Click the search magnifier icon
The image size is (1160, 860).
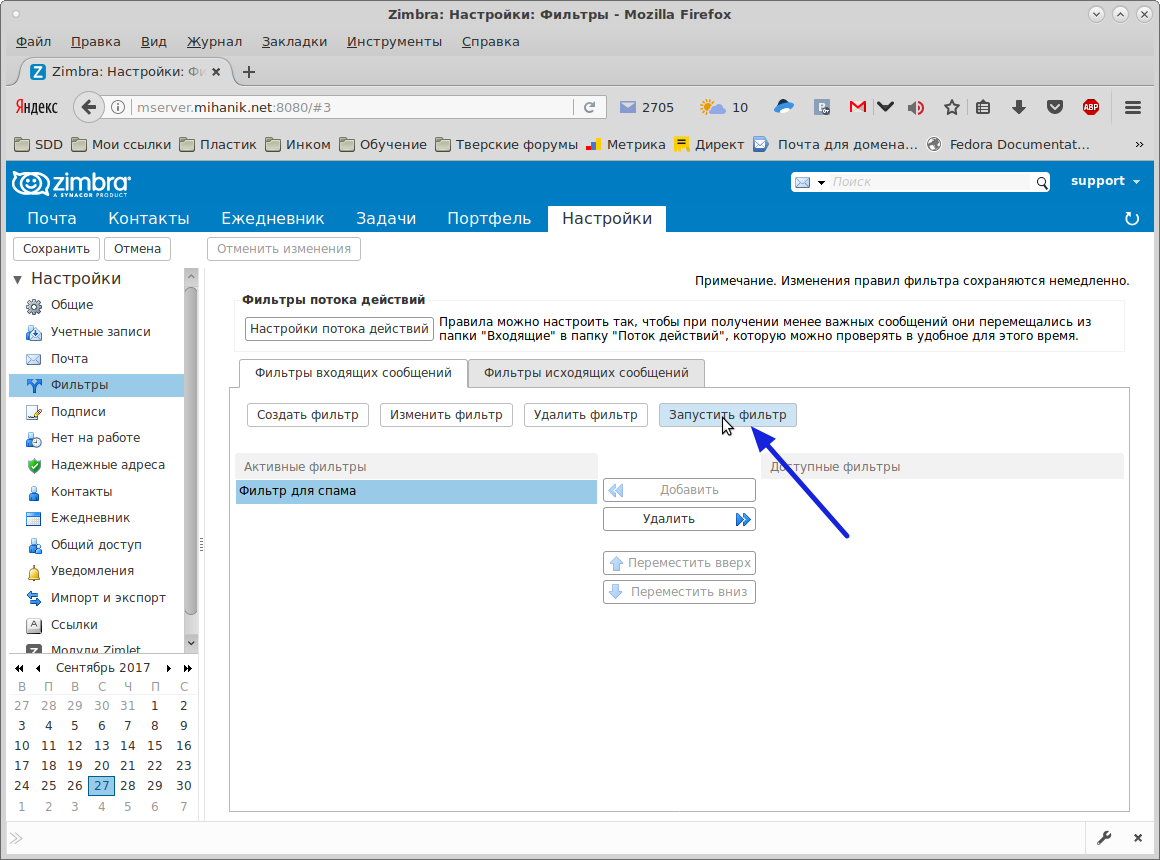click(x=1042, y=182)
